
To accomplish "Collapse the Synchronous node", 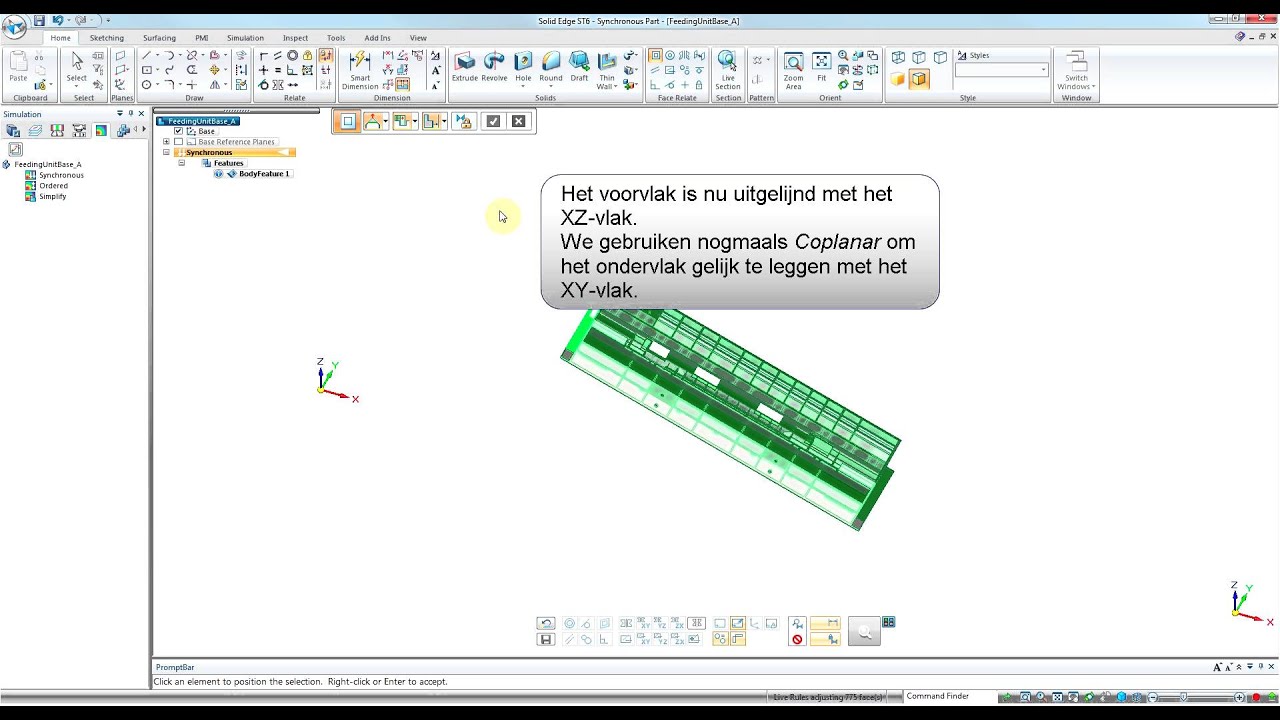I will [166, 153].
